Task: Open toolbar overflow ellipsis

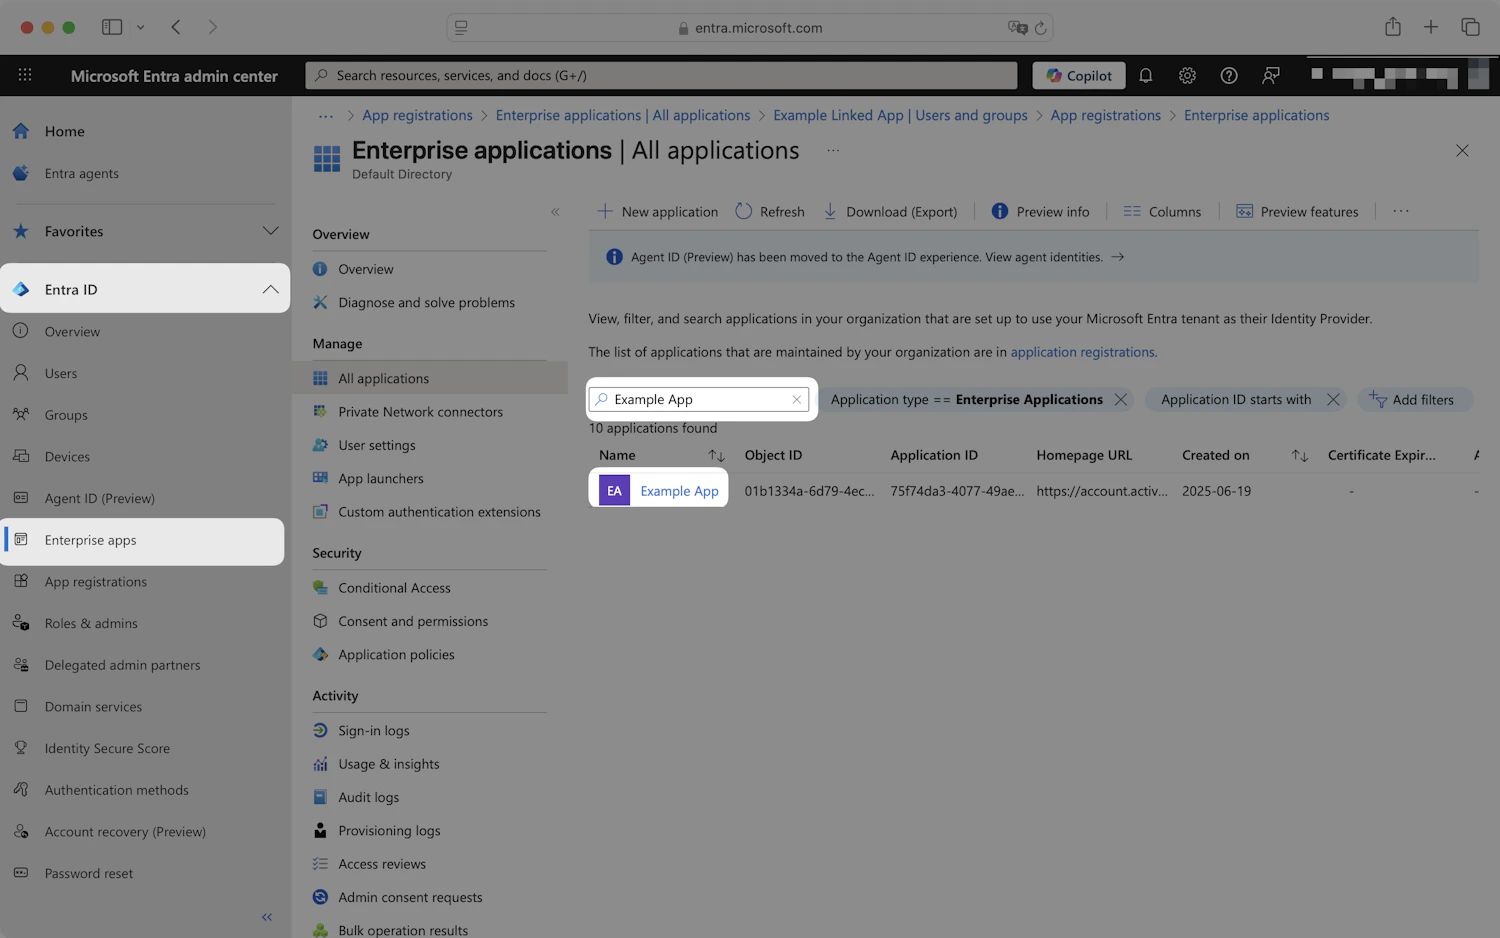Action: pyautogui.click(x=1401, y=212)
